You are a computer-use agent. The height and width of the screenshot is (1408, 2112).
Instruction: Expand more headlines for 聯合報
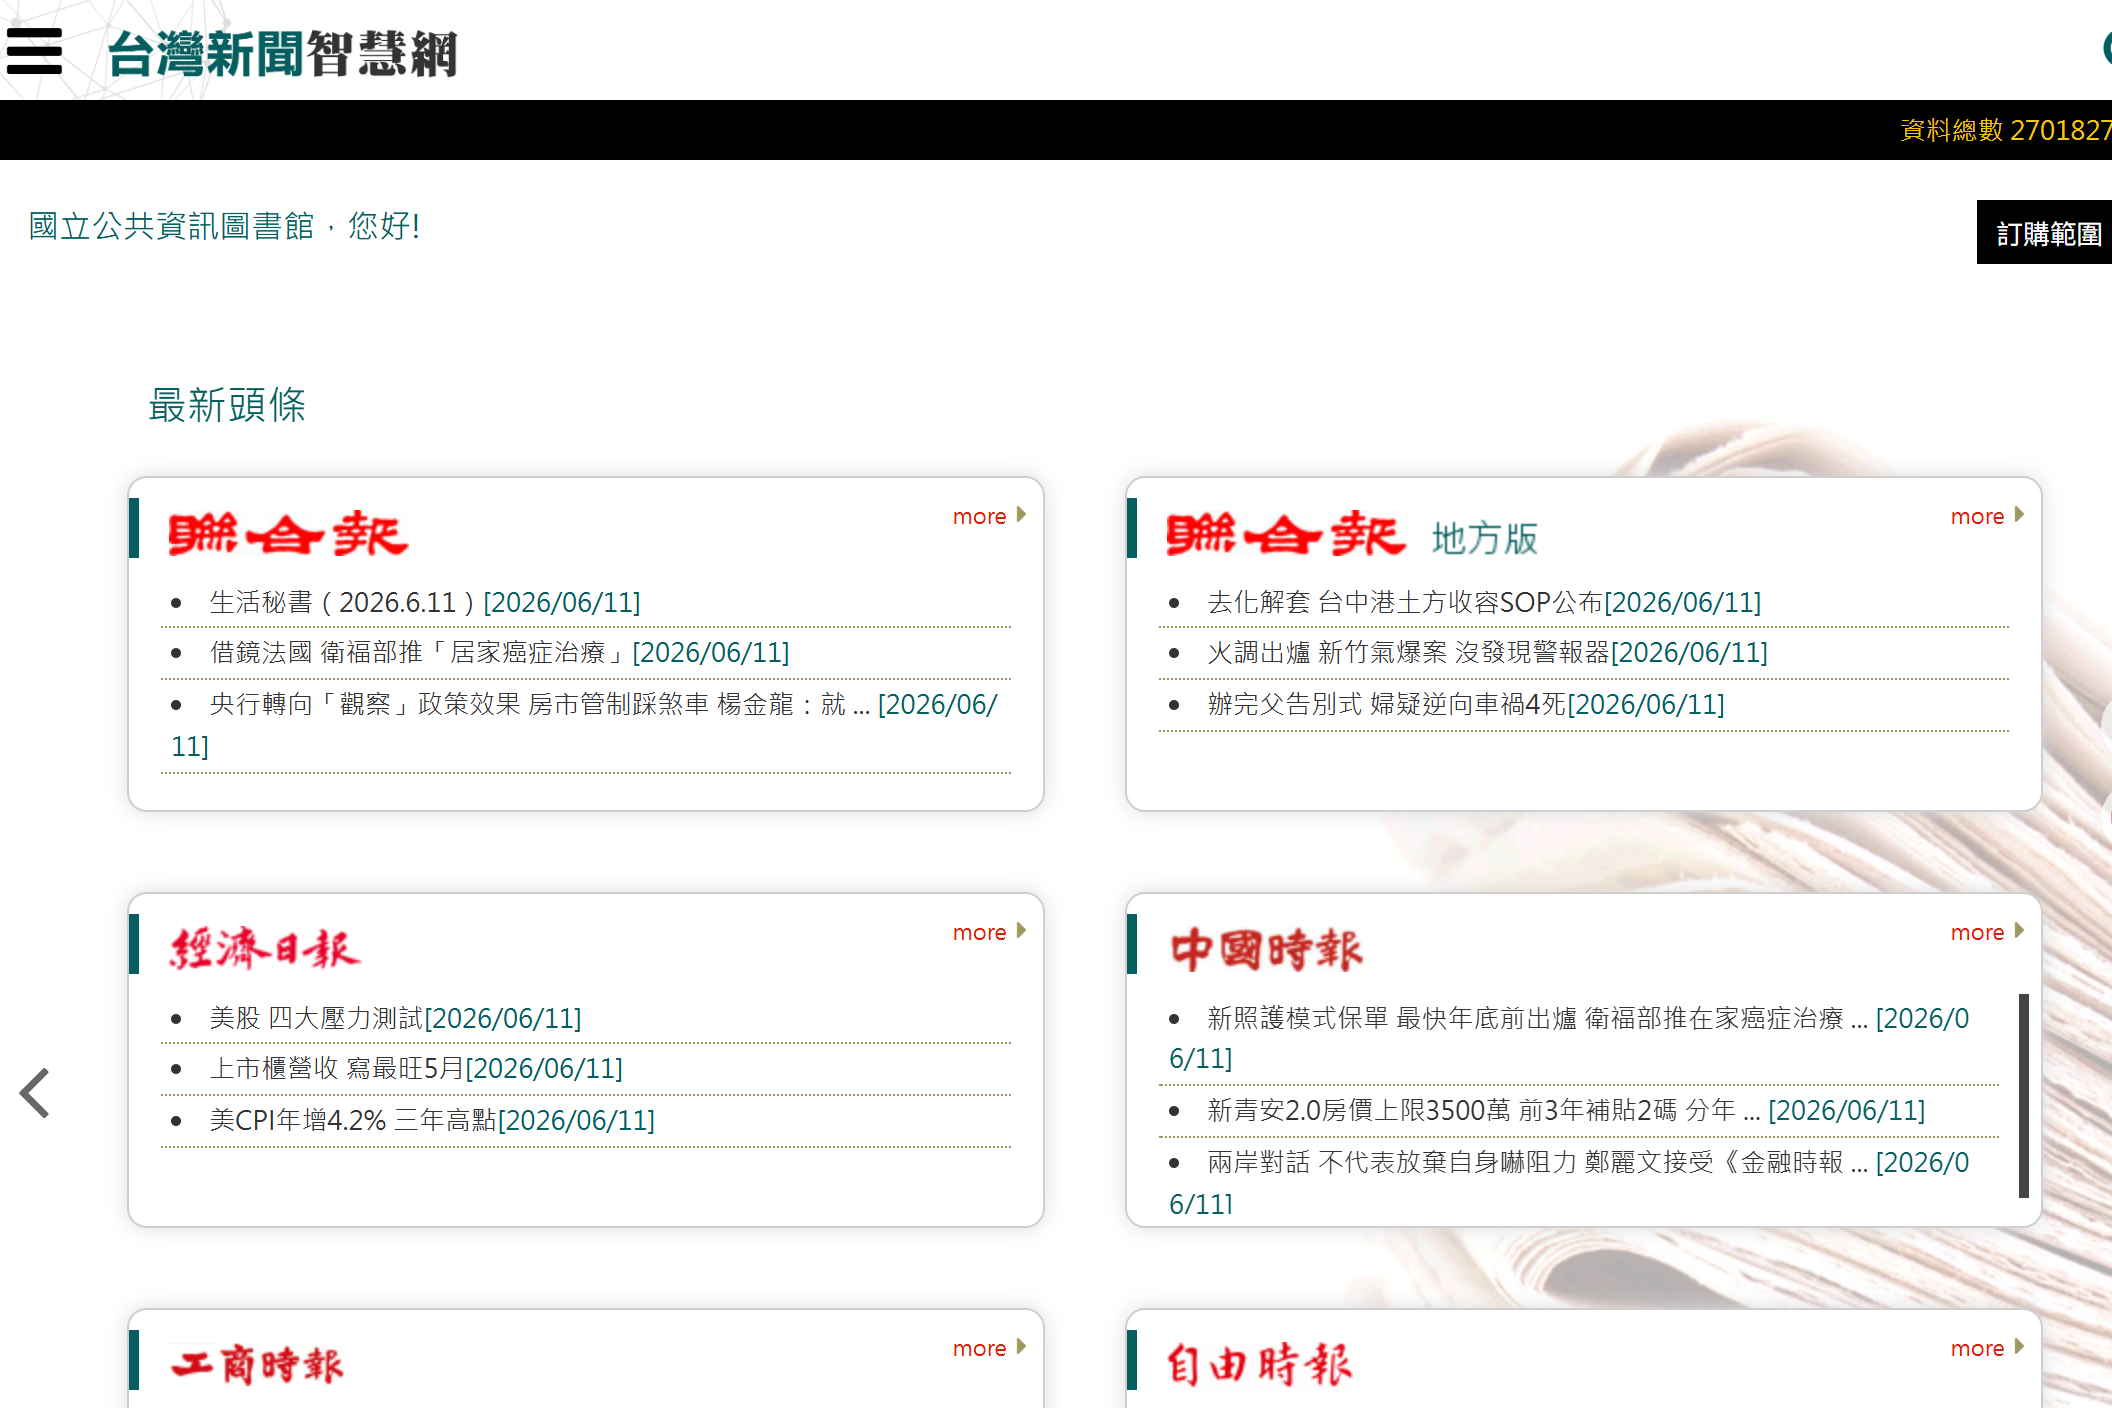click(989, 516)
